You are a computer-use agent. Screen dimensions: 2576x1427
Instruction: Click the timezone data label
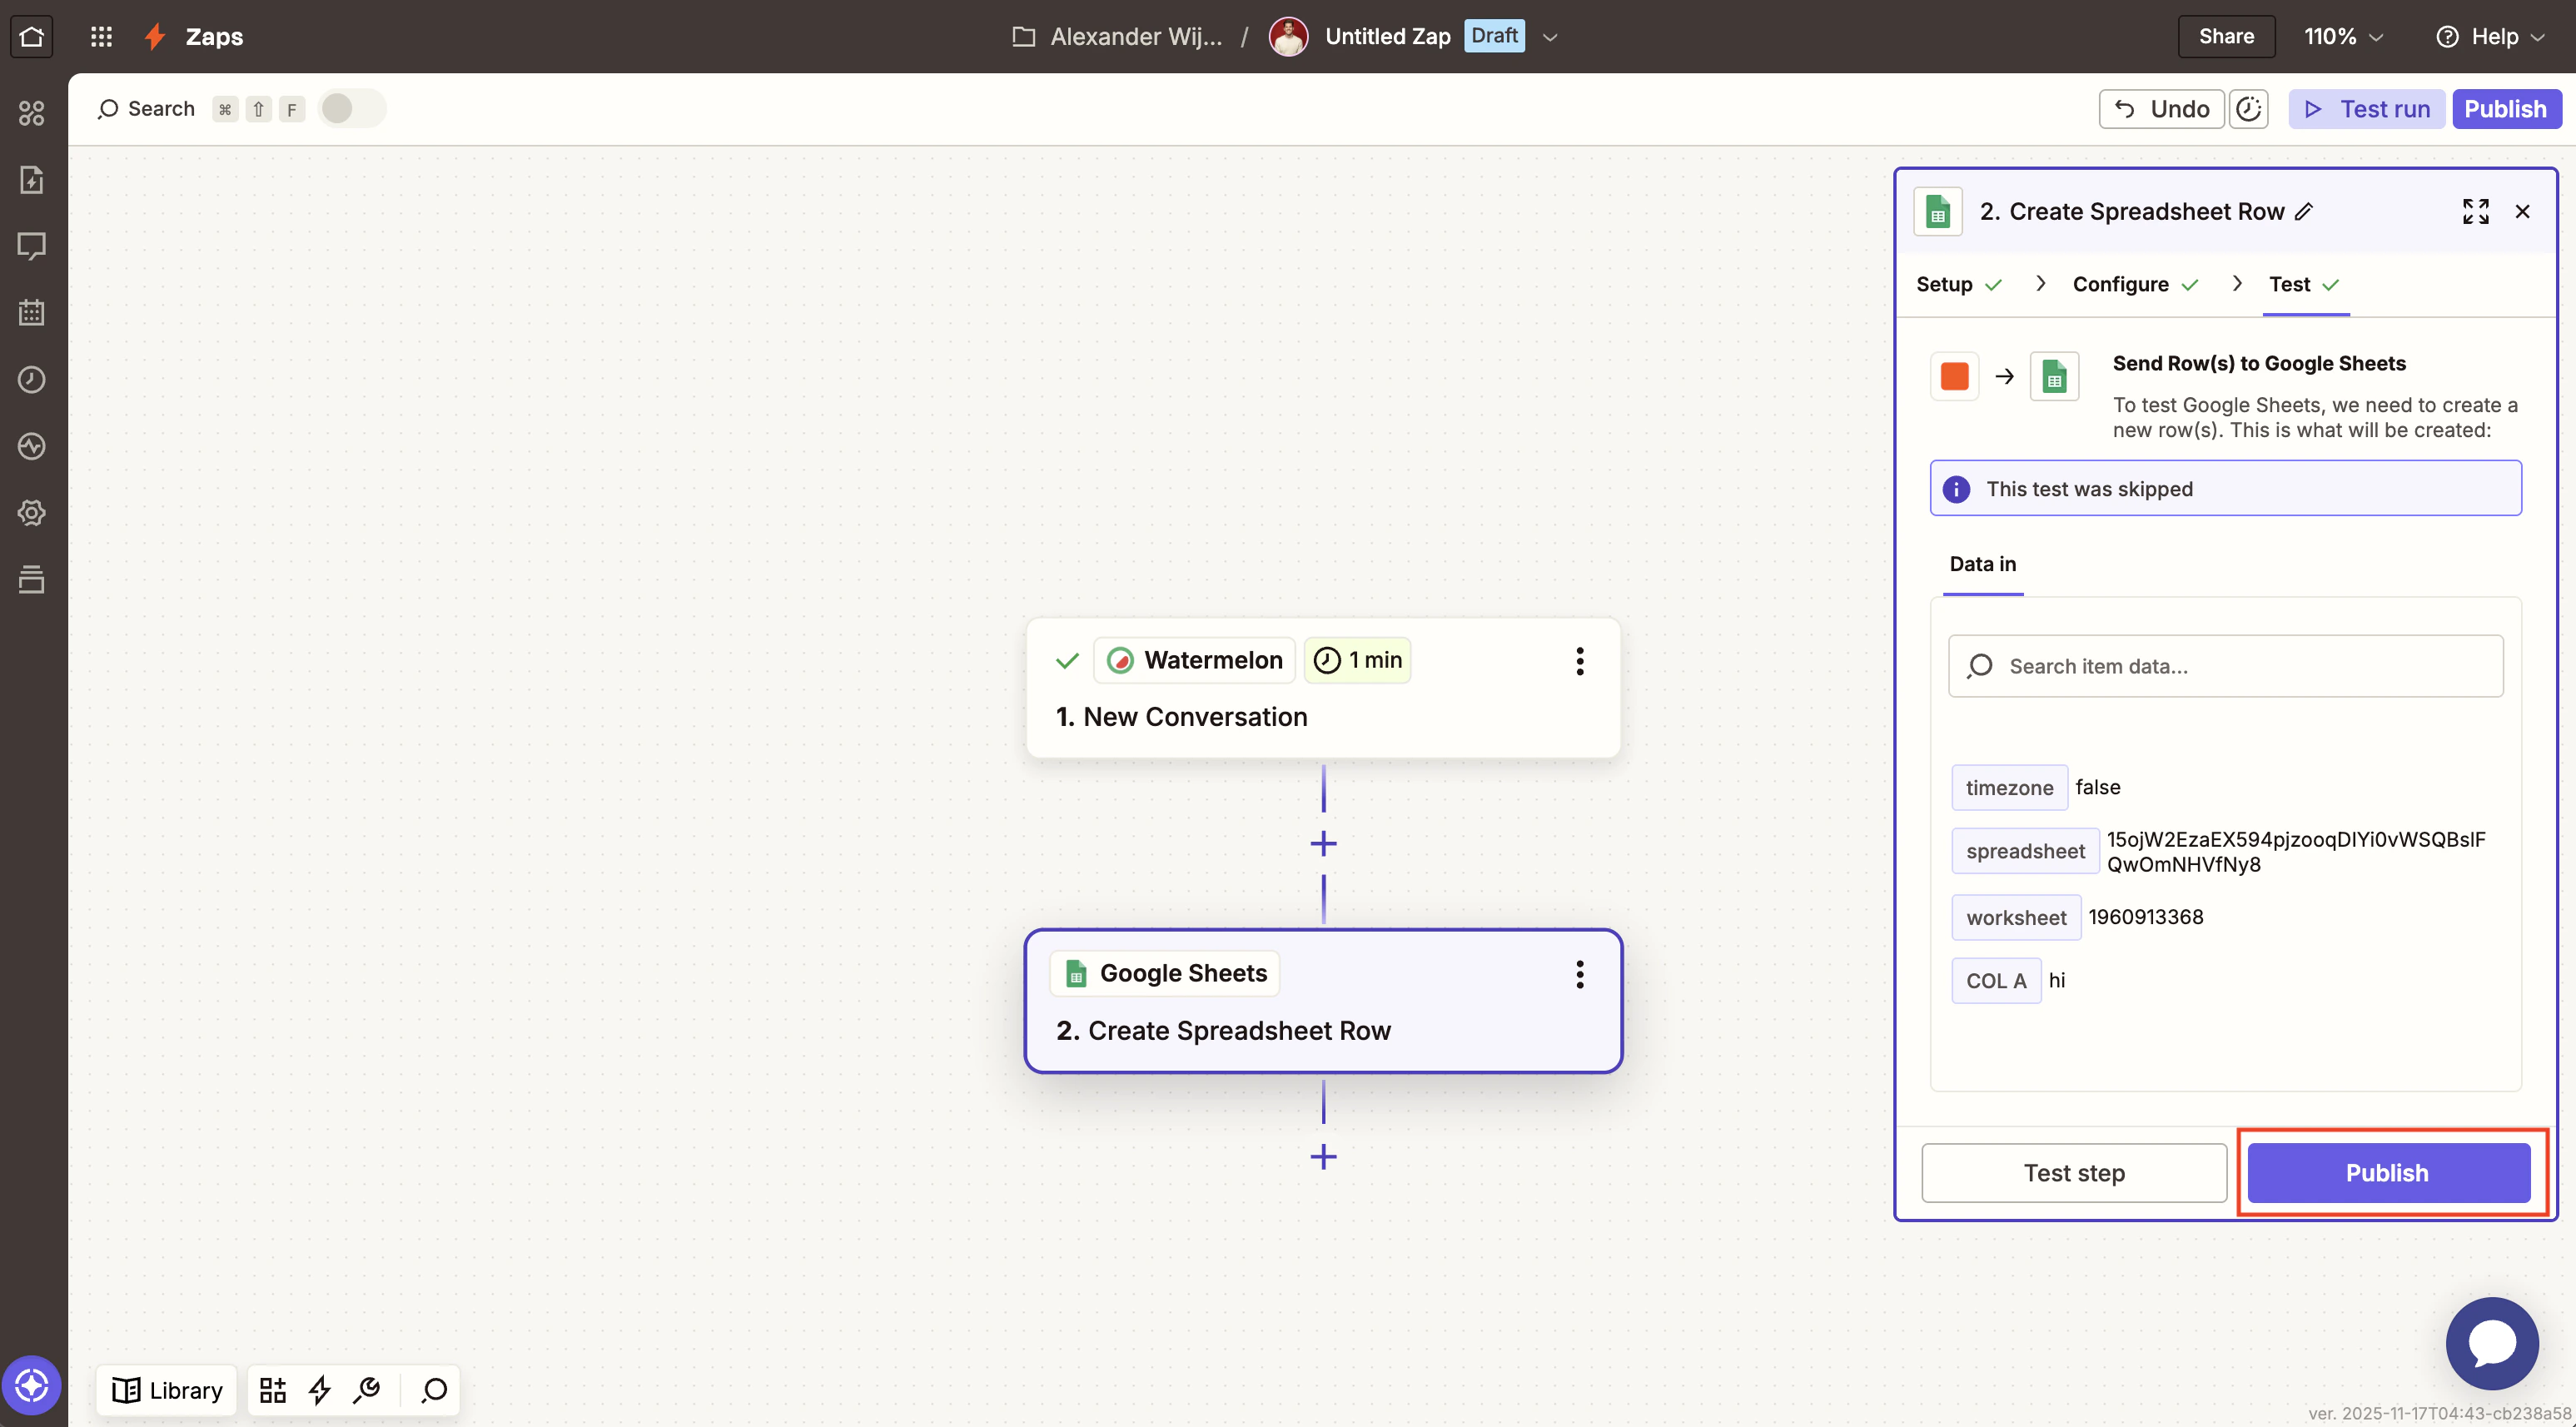point(2009,788)
